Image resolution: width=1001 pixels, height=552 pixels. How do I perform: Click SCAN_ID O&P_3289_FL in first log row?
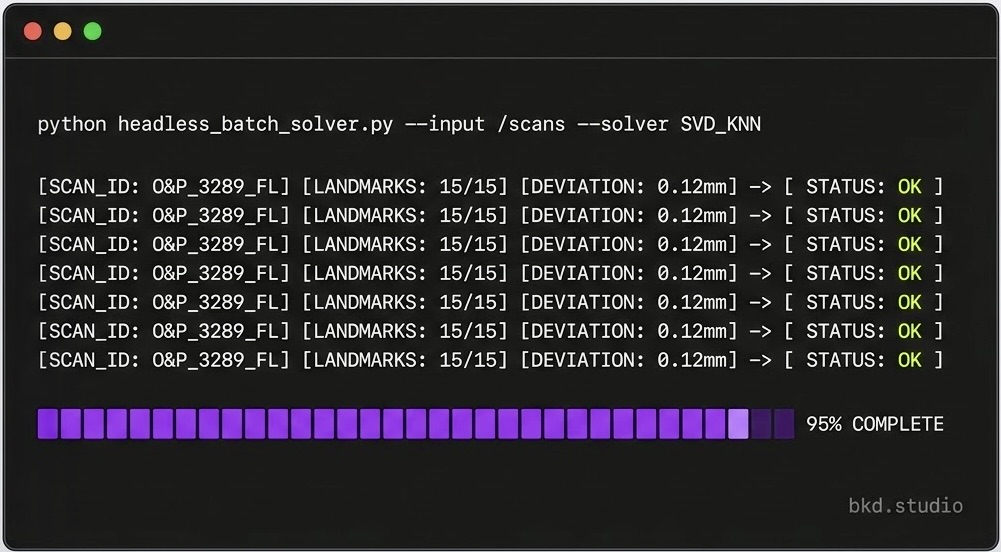(163, 187)
